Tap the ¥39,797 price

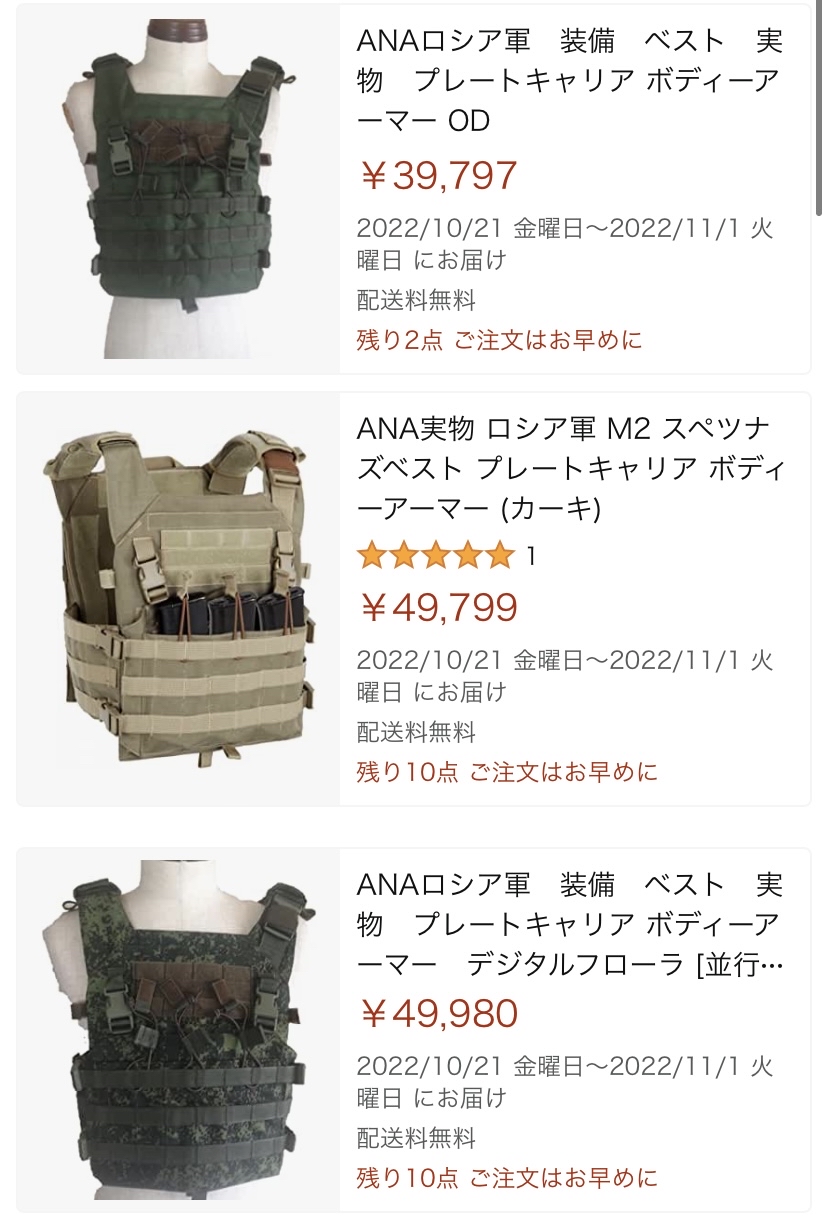click(438, 176)
